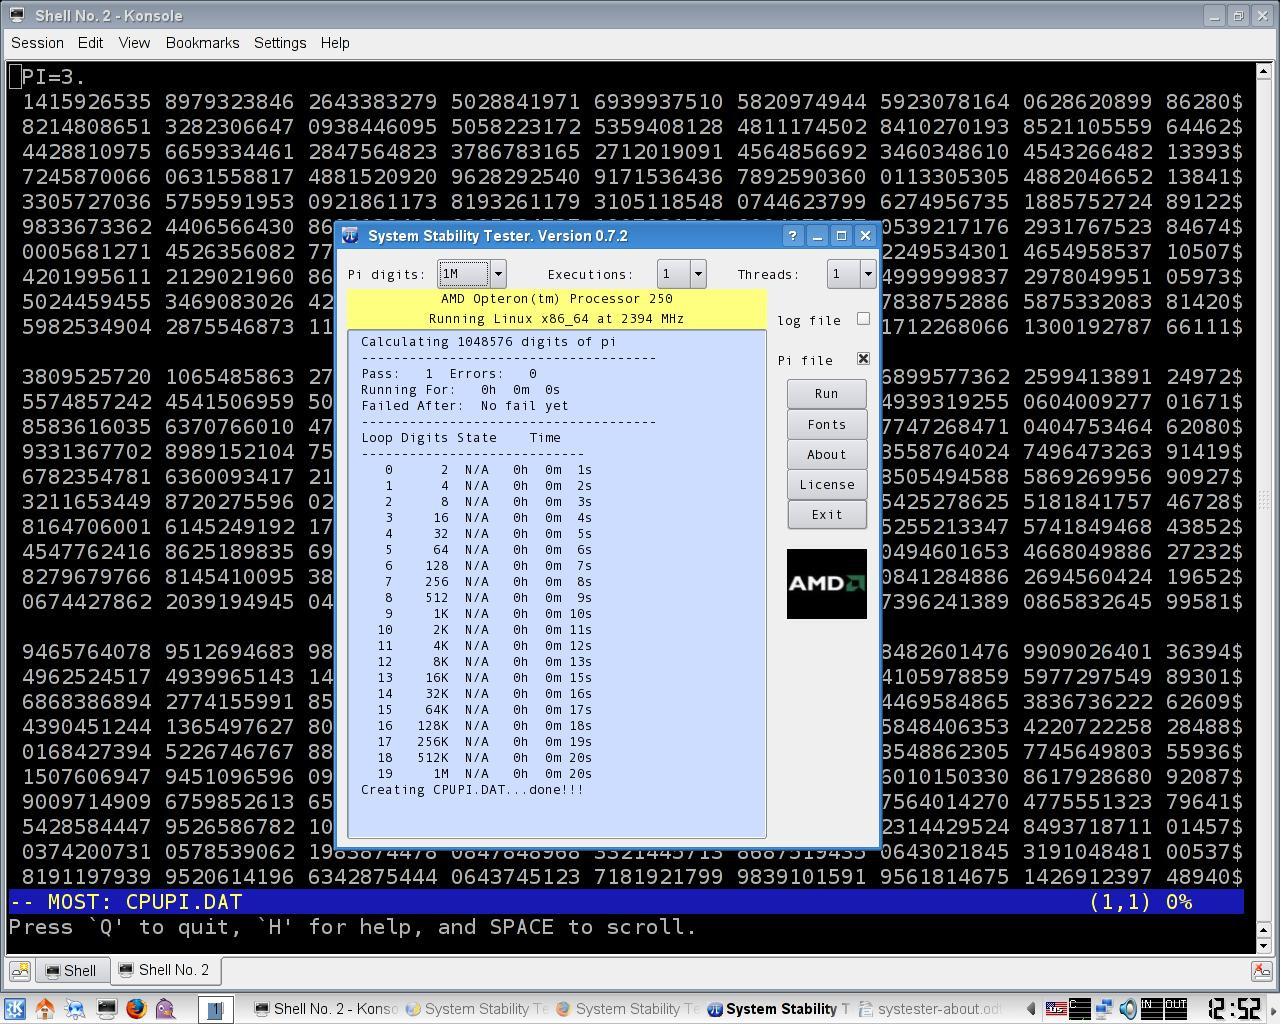
Task: Expand hidden system tray icons arrow
Action: tap(1031, 1009)
